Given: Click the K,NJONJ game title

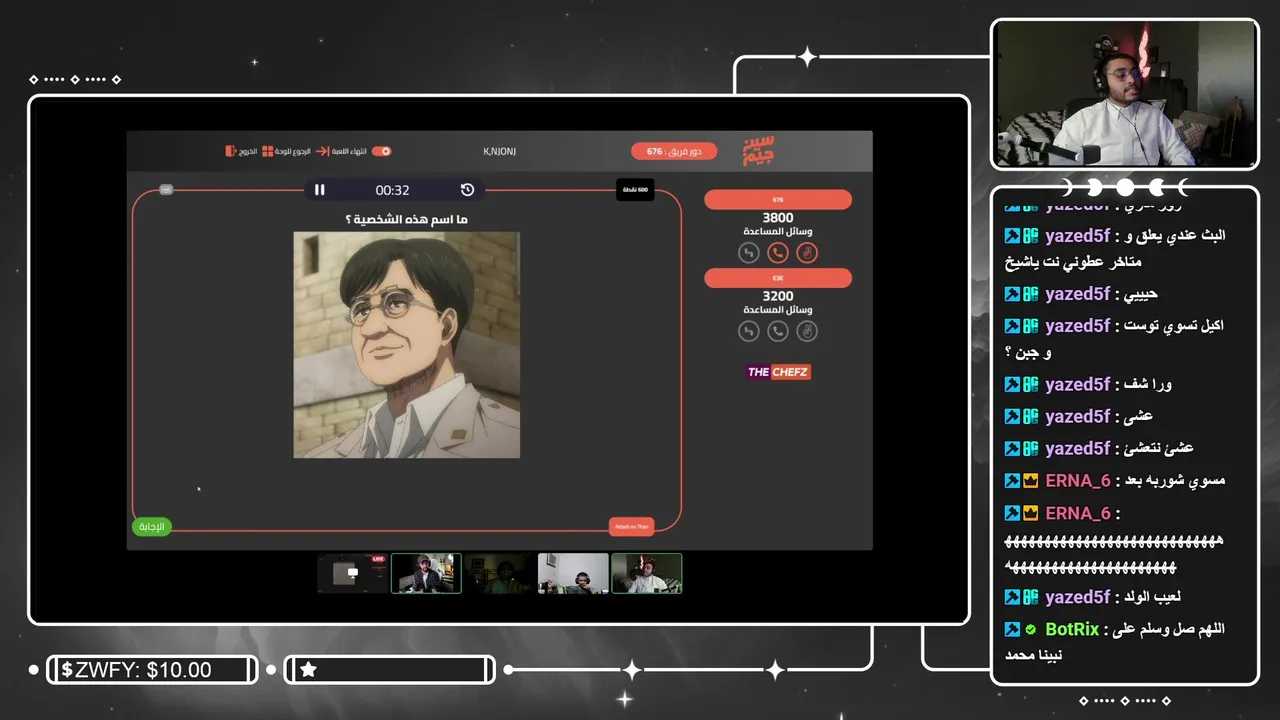Looking at the screenshot, I should [500, 151].
